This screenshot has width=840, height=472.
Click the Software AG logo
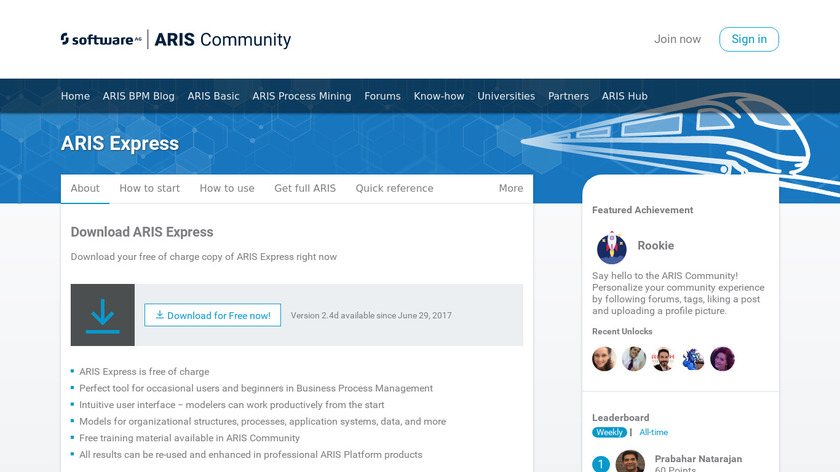point(101,40)
